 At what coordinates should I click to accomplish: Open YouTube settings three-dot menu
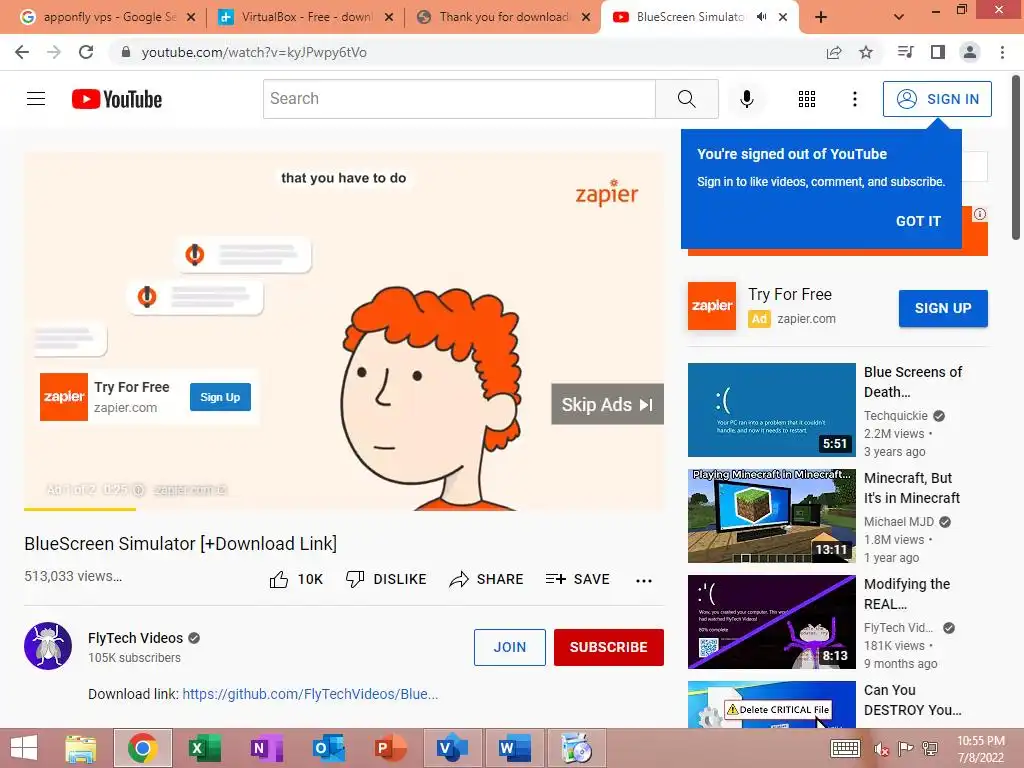point(854,99)
